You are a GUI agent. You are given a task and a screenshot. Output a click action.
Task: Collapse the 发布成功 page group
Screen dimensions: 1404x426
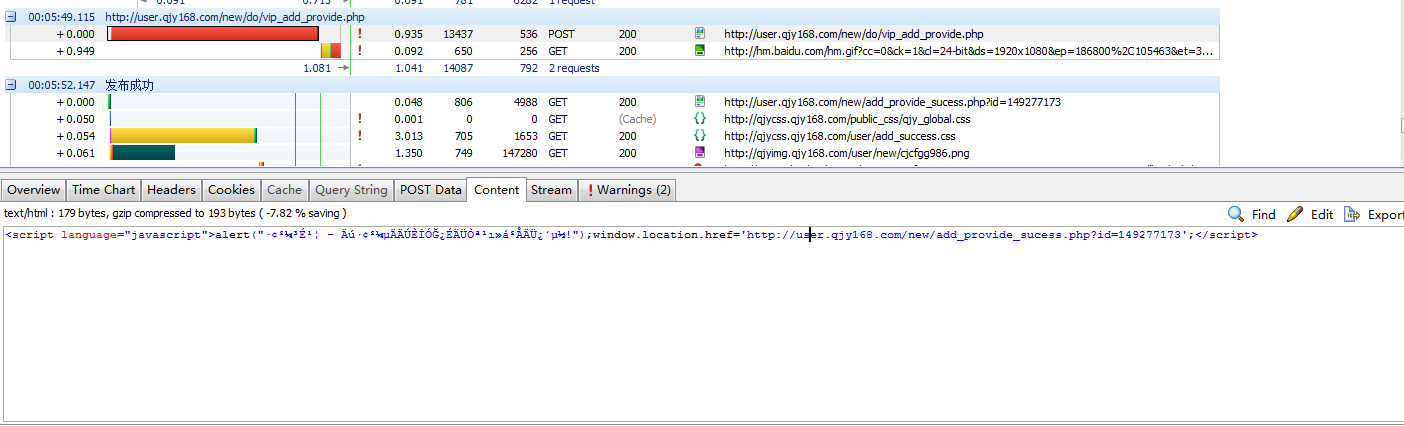point(11,85)
